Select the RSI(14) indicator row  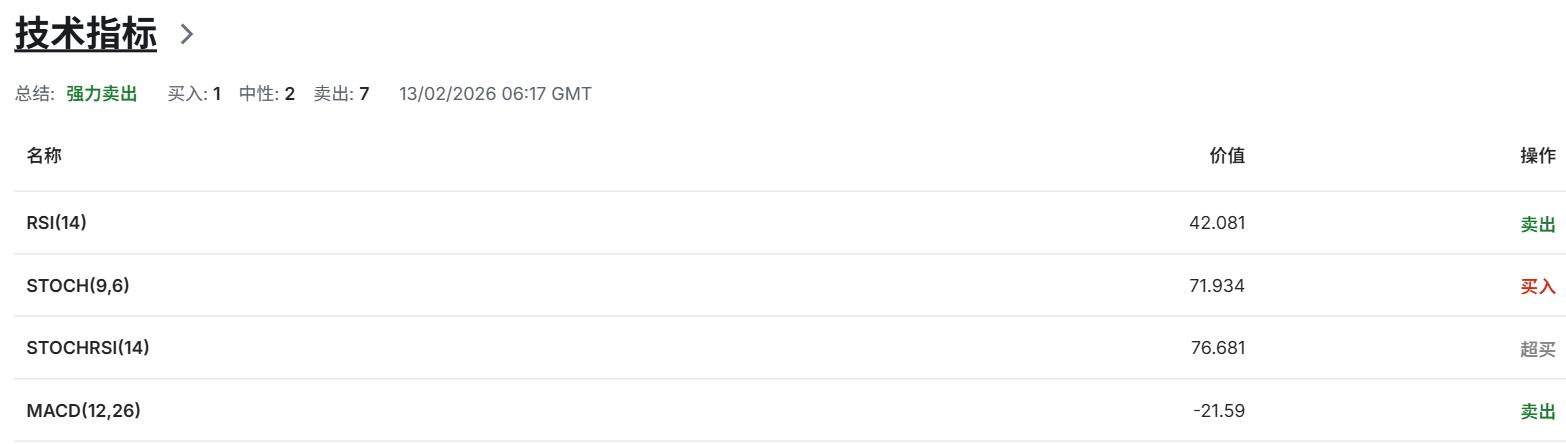tap(57, 223)
